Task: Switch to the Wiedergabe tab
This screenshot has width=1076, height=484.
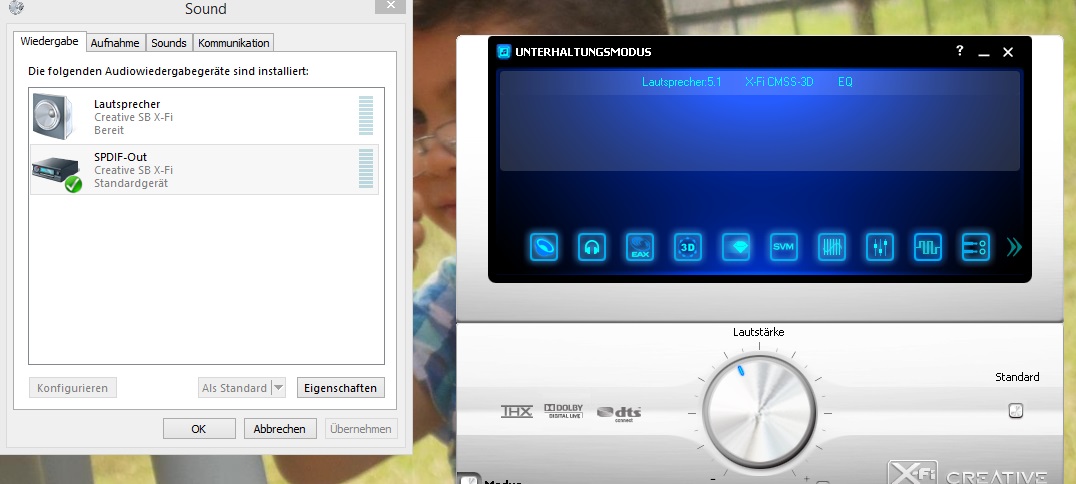Action: coord(49,41)
